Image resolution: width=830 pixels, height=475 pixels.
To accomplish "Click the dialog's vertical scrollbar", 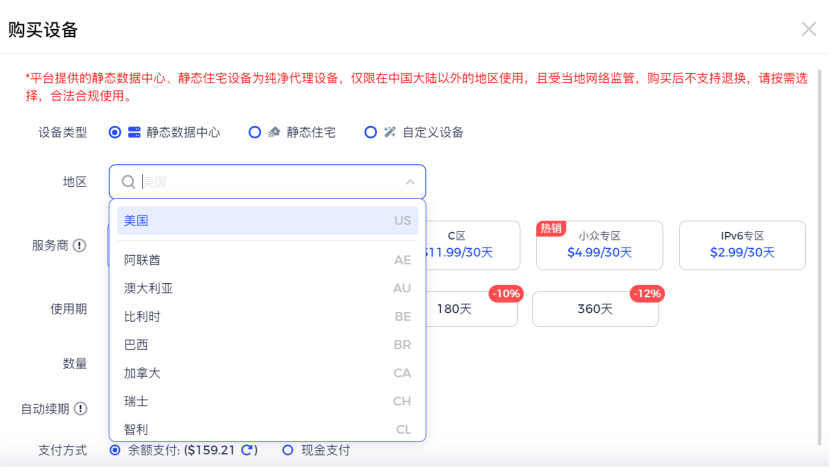I will (x=819, y=257).
